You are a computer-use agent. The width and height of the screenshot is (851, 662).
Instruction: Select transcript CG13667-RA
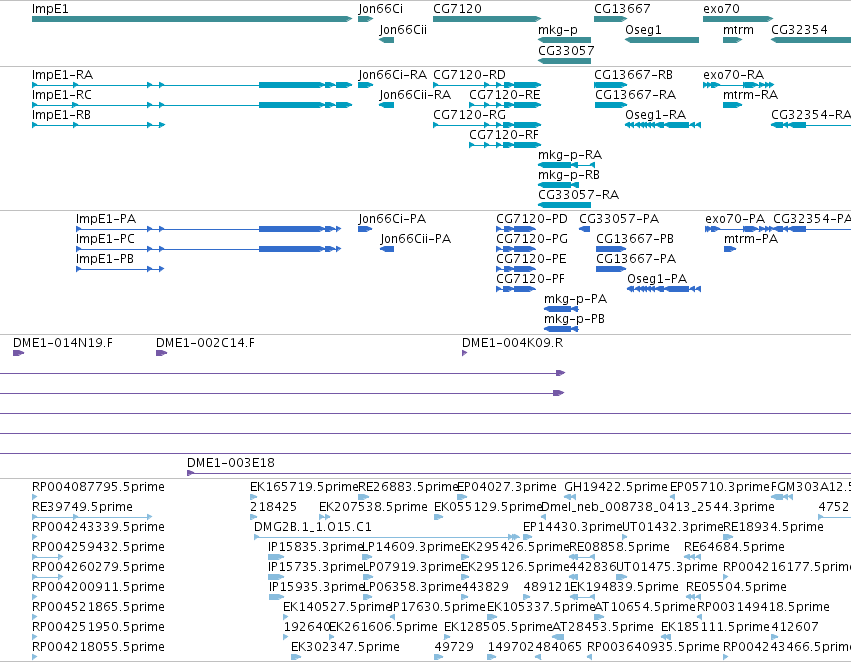tap(611, 105)
